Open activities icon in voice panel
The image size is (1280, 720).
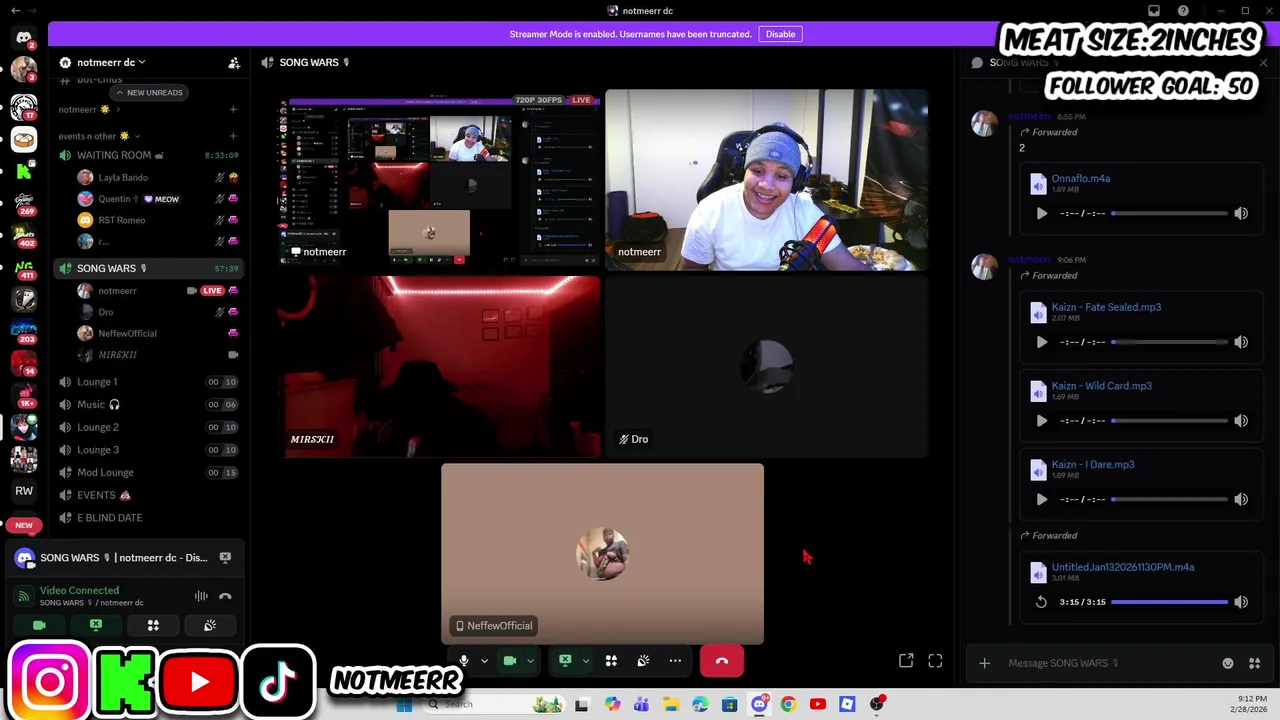[x=153, y=626]
